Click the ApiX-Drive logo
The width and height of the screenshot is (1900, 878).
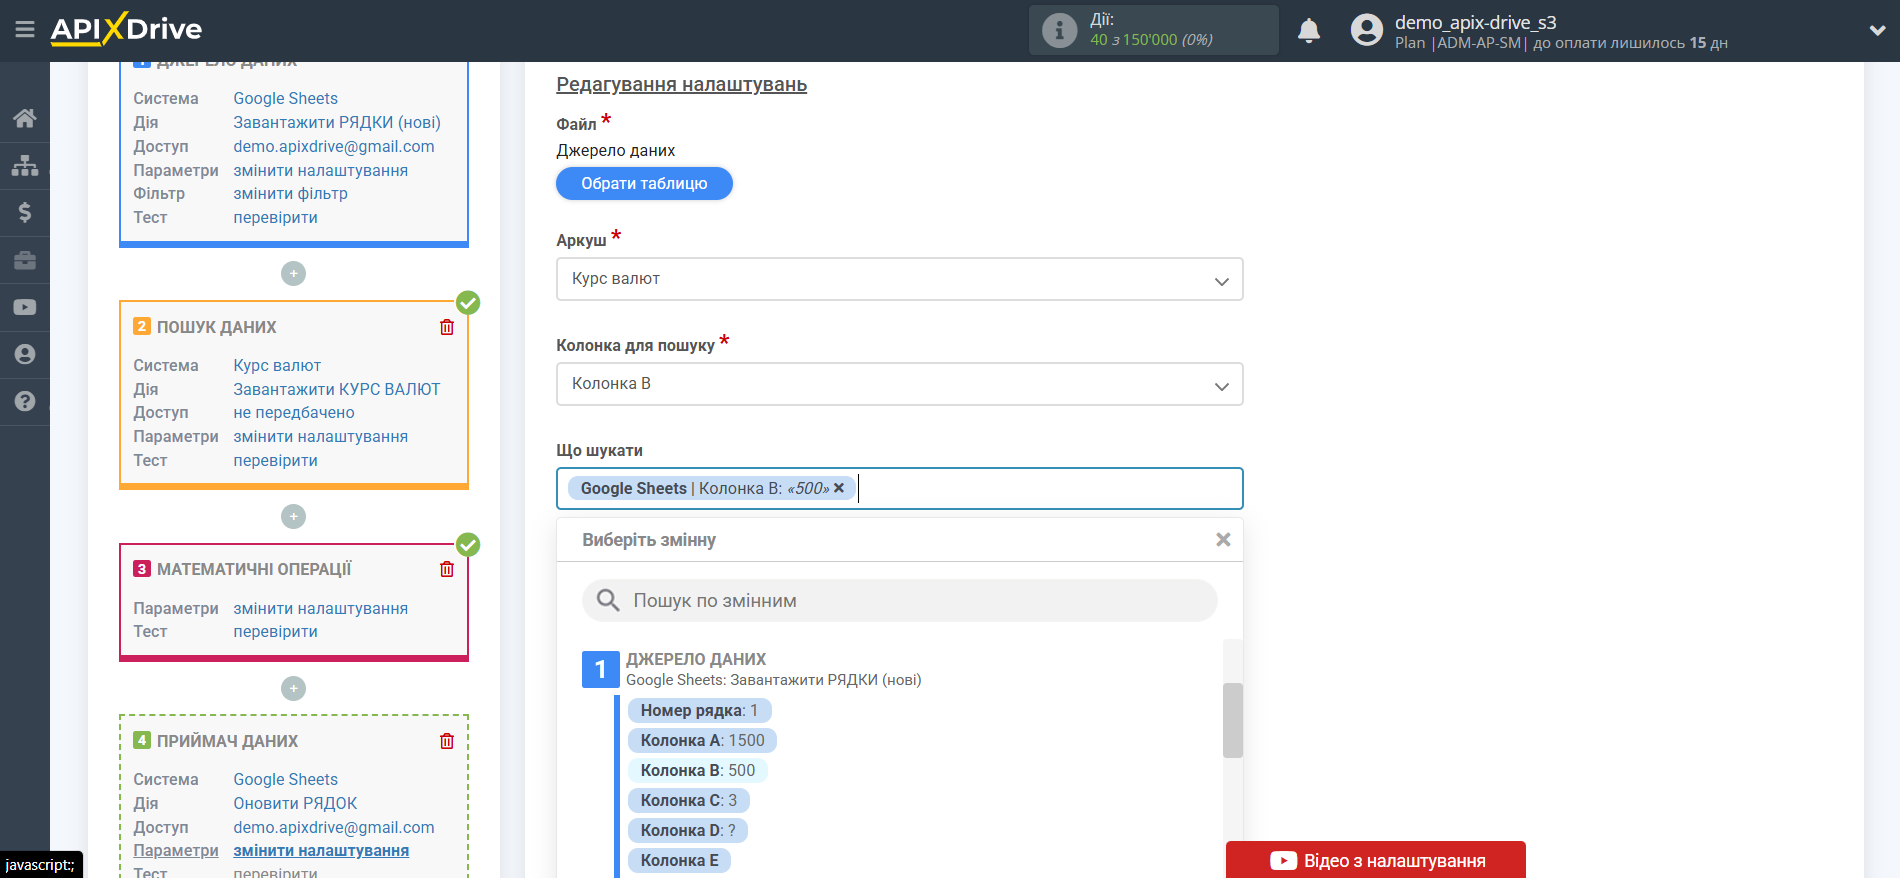[x=126, y=29]
